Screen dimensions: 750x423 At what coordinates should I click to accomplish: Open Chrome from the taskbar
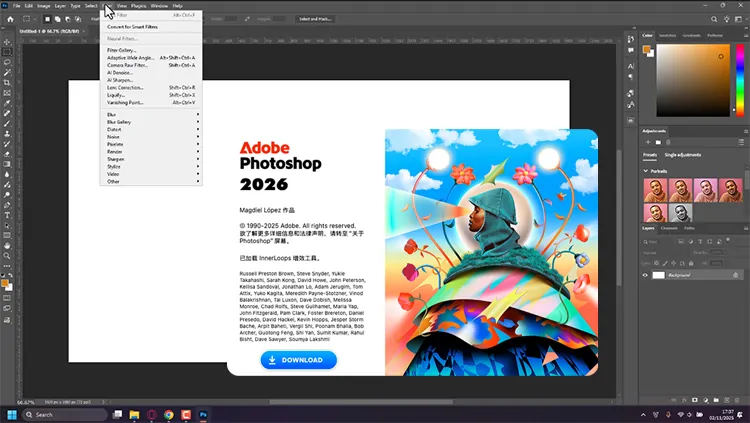pos(169,414)
